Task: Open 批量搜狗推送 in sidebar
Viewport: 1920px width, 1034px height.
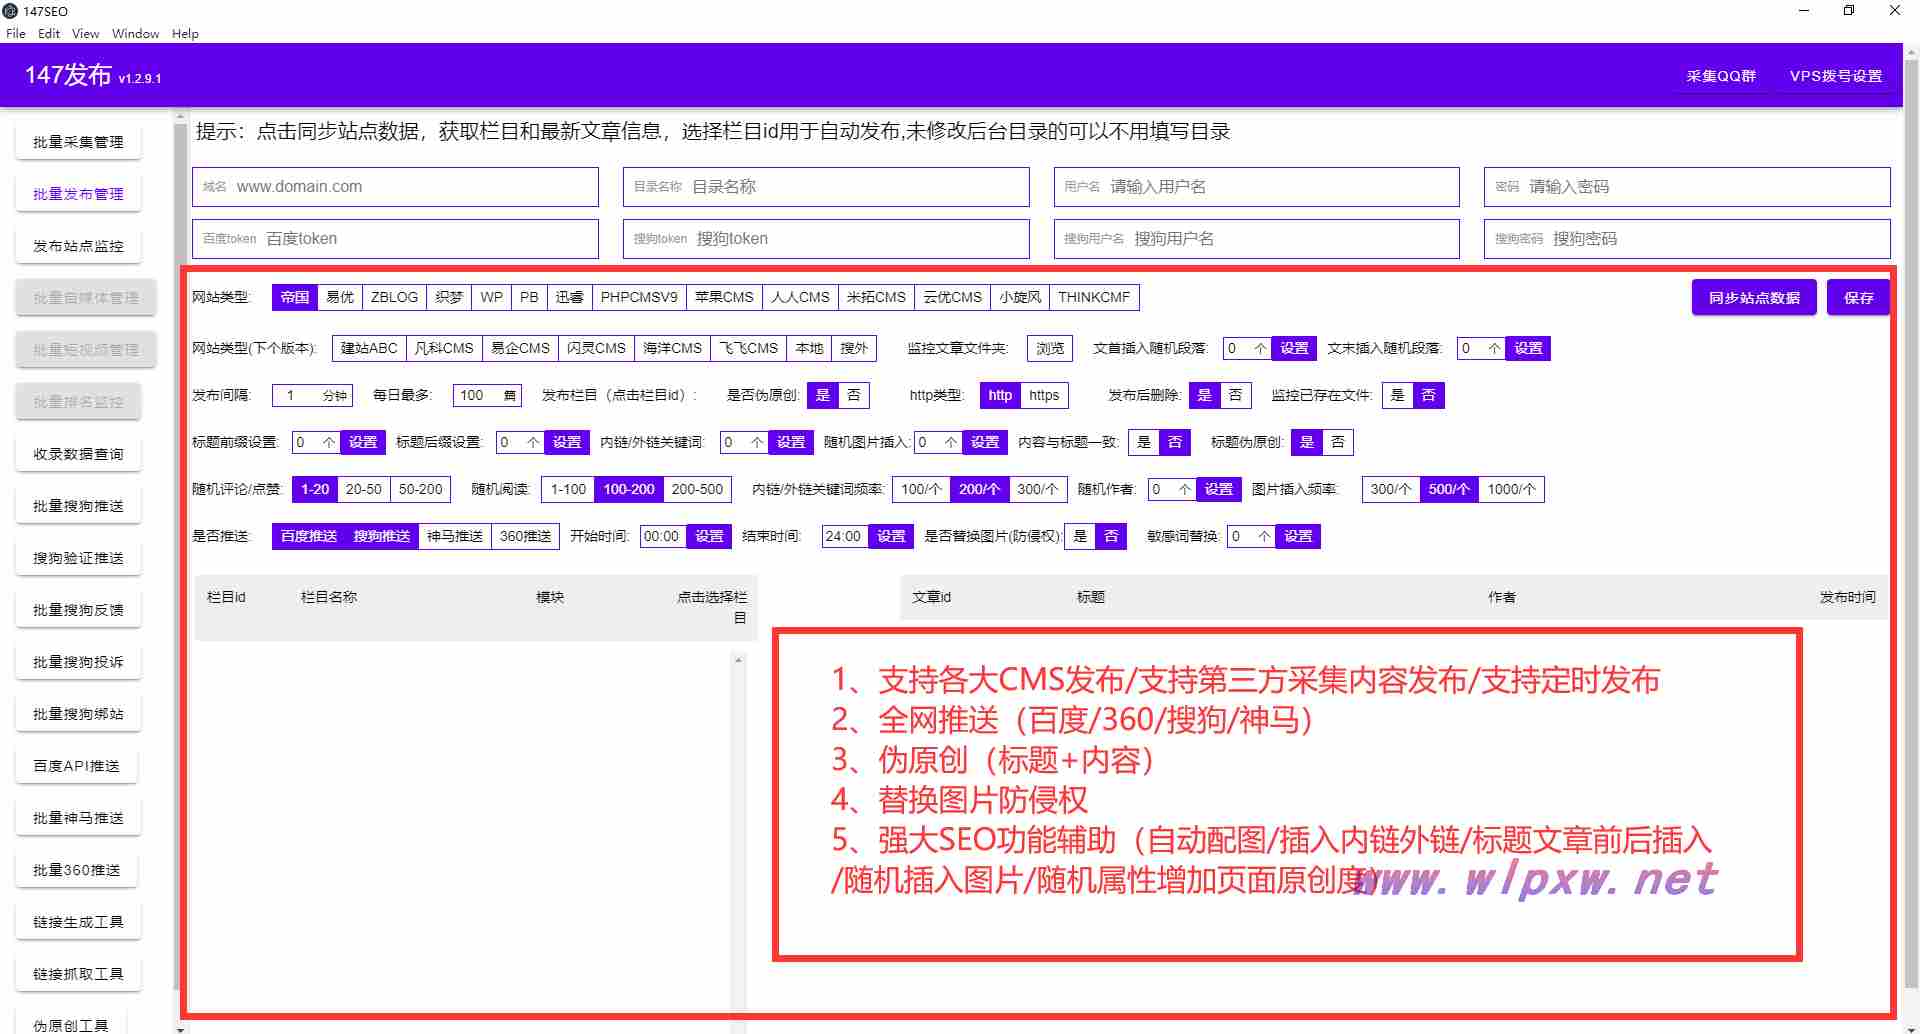Action: [78, 506]
